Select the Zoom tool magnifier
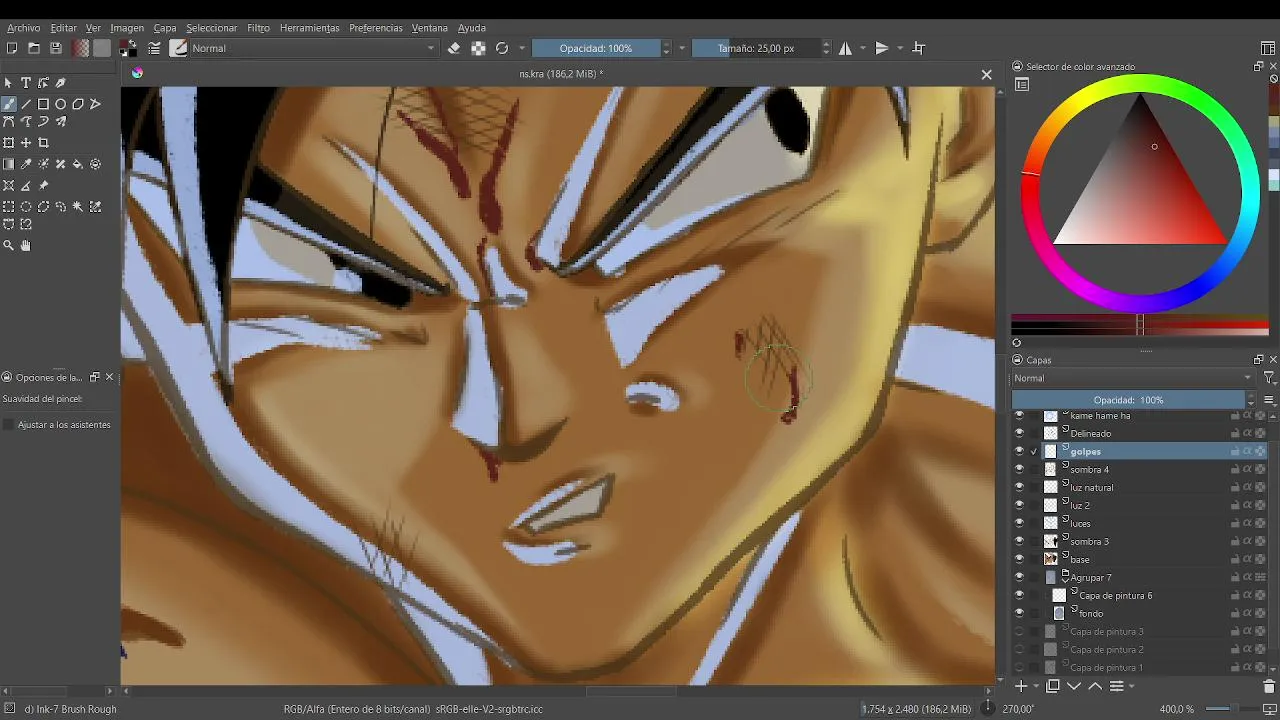1280x720 pixels. tap(9, 245)
